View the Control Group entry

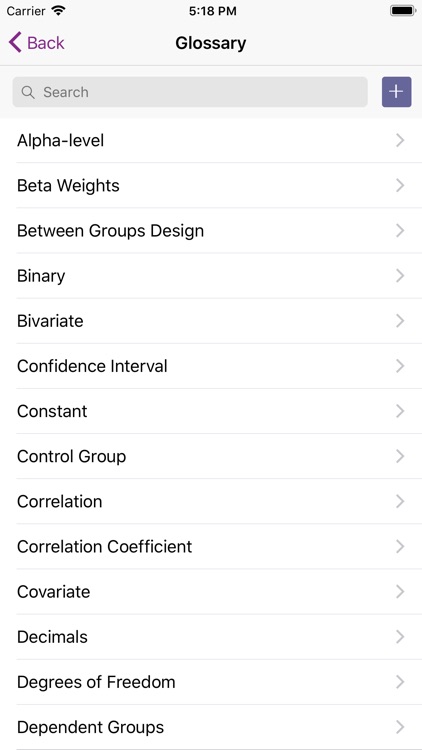[x=211, y=456]
